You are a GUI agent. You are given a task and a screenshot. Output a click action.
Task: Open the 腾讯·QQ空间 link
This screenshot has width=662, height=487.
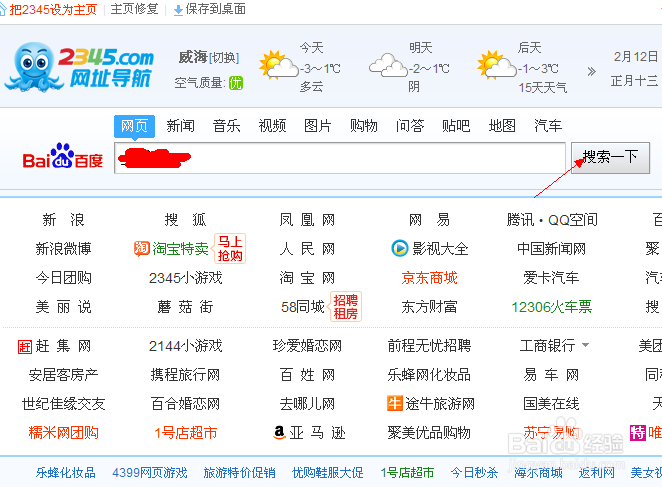click(552, 220)
